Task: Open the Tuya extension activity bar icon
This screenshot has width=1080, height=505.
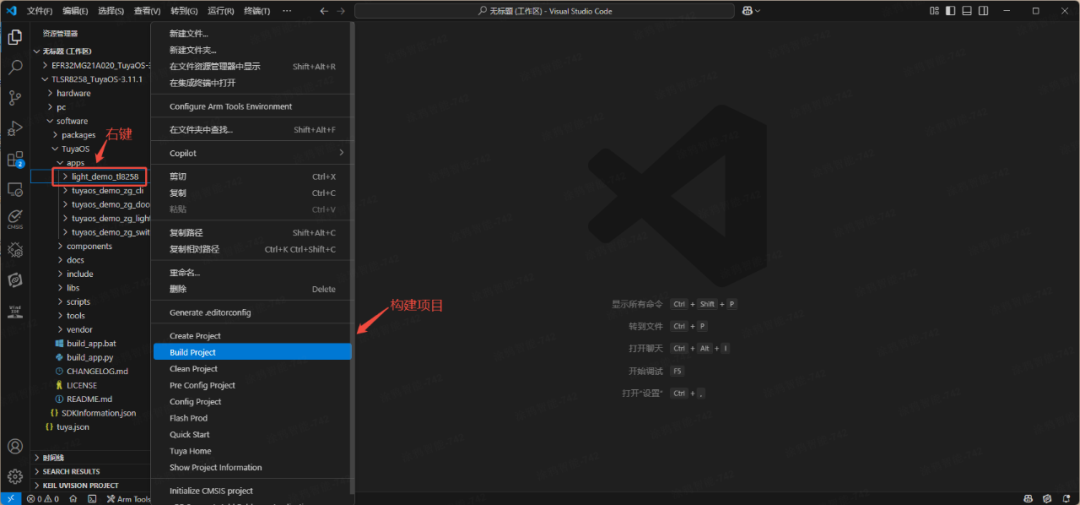Action: coord(14,280)
